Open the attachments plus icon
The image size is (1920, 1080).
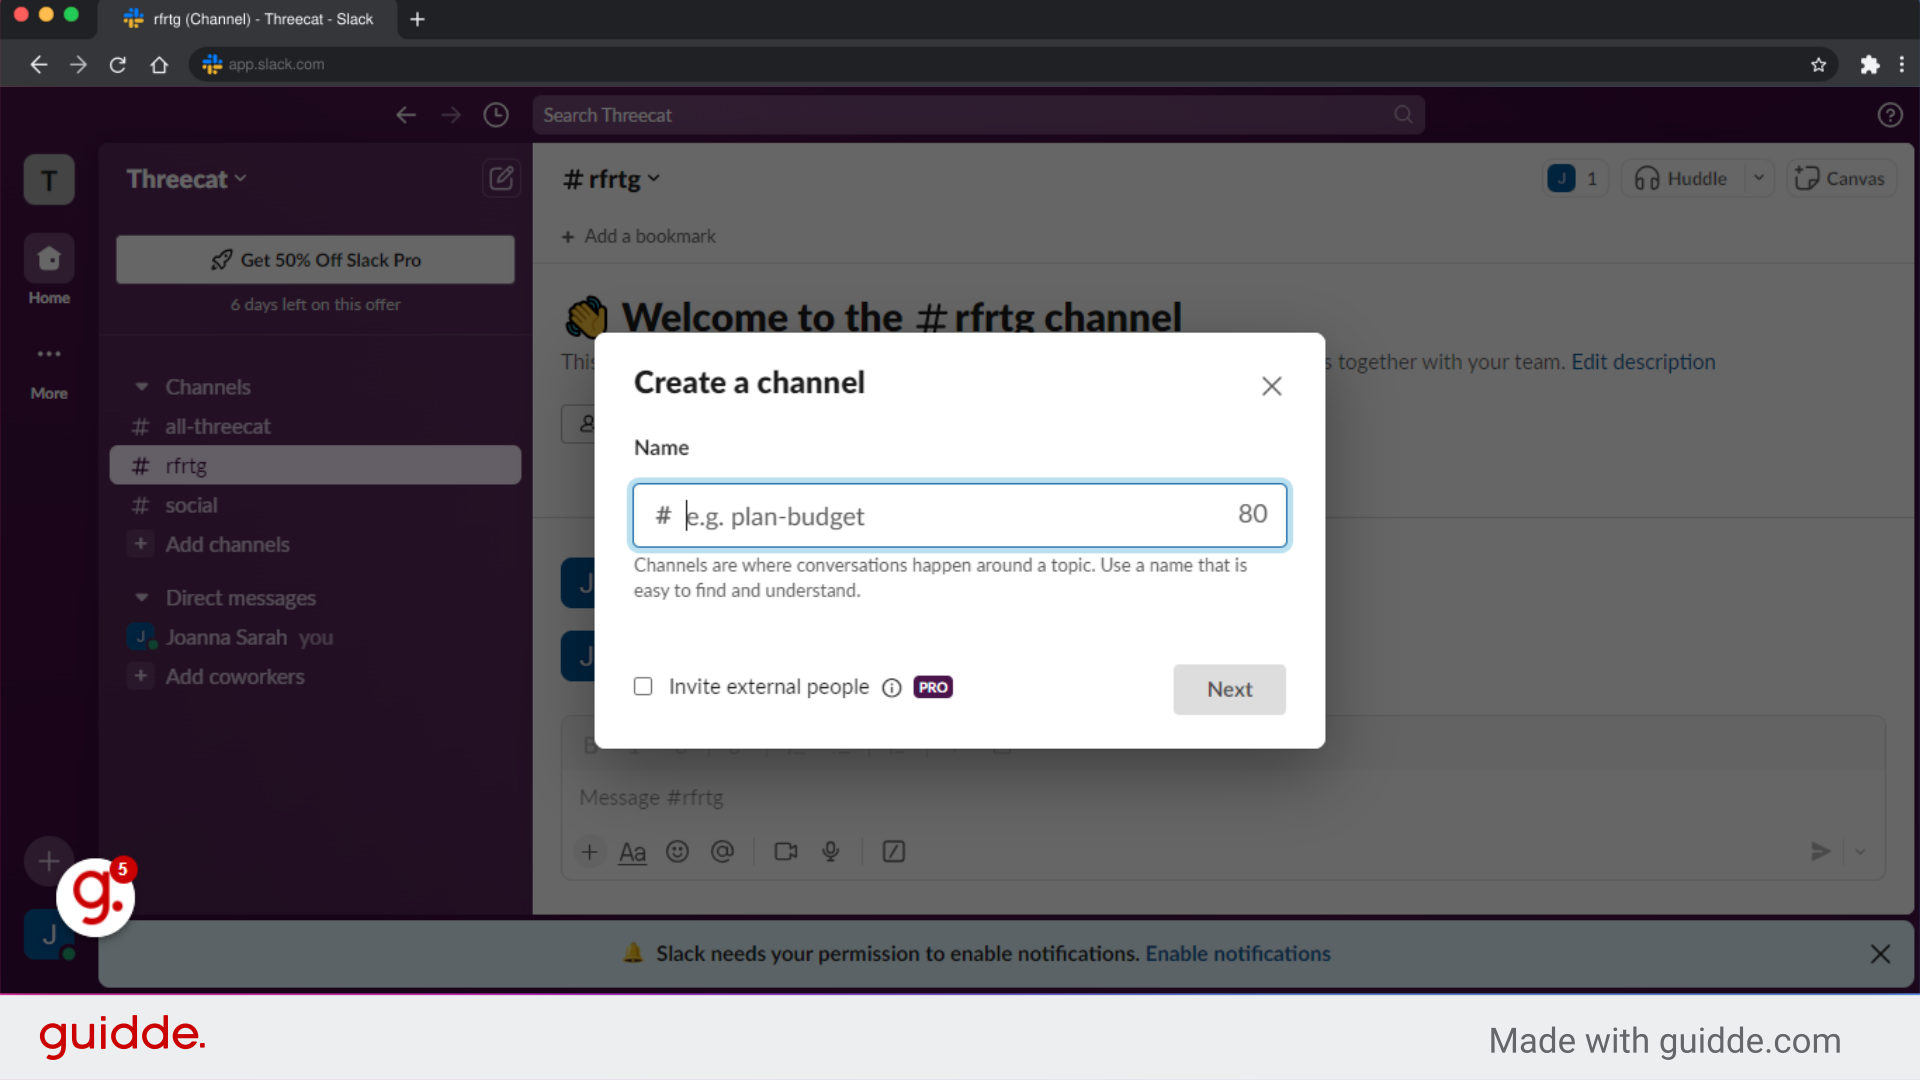click(589, 852)
